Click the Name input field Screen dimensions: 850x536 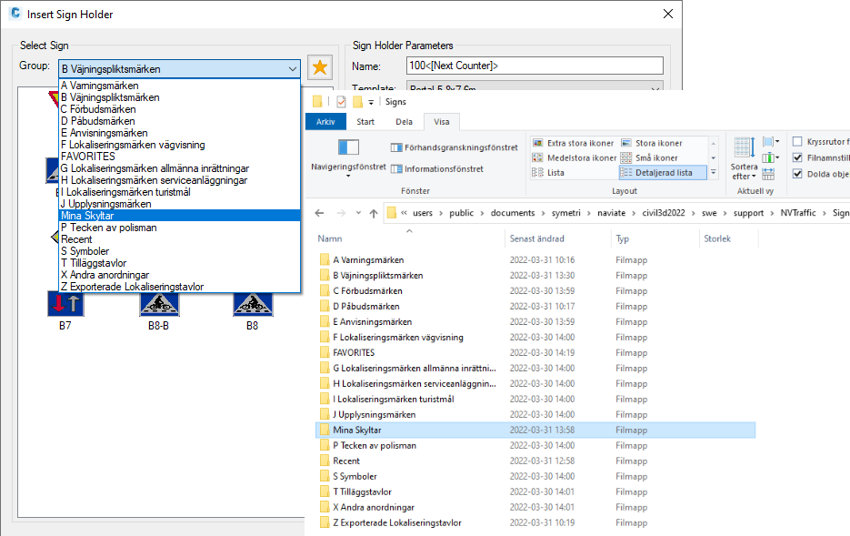(x=535, y=66)
